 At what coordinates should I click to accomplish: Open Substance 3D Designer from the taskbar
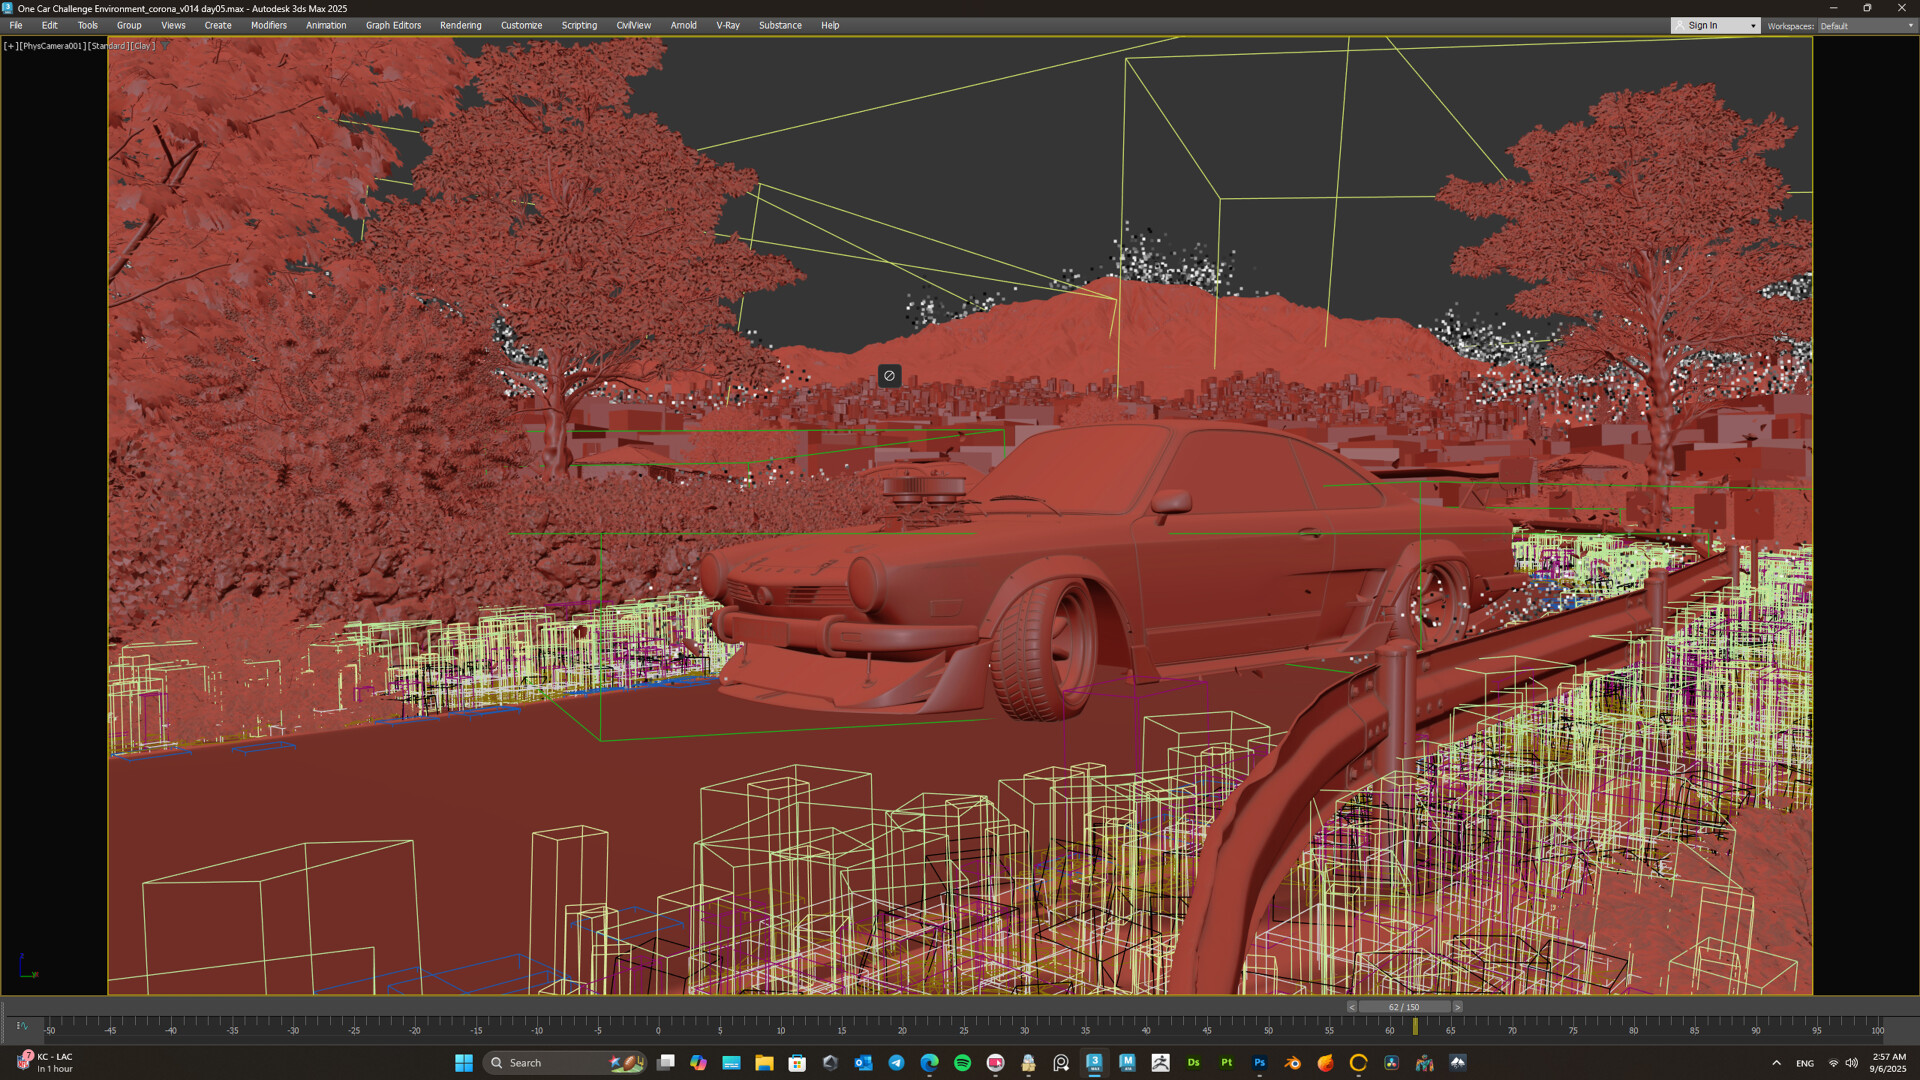click(x=1194, y=1063)
